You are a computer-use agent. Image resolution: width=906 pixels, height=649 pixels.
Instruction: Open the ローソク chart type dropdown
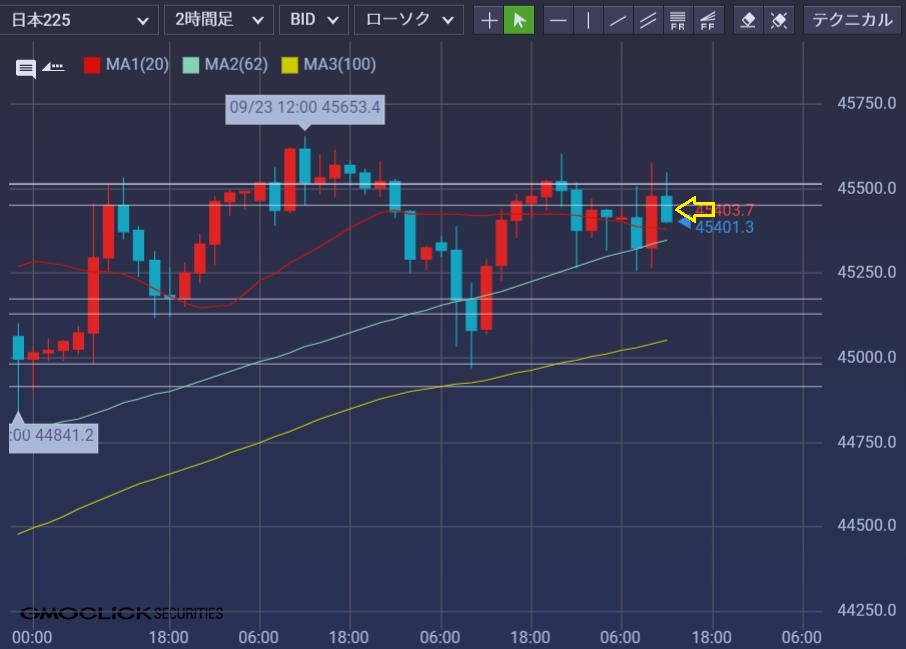[x=409, y=20]
